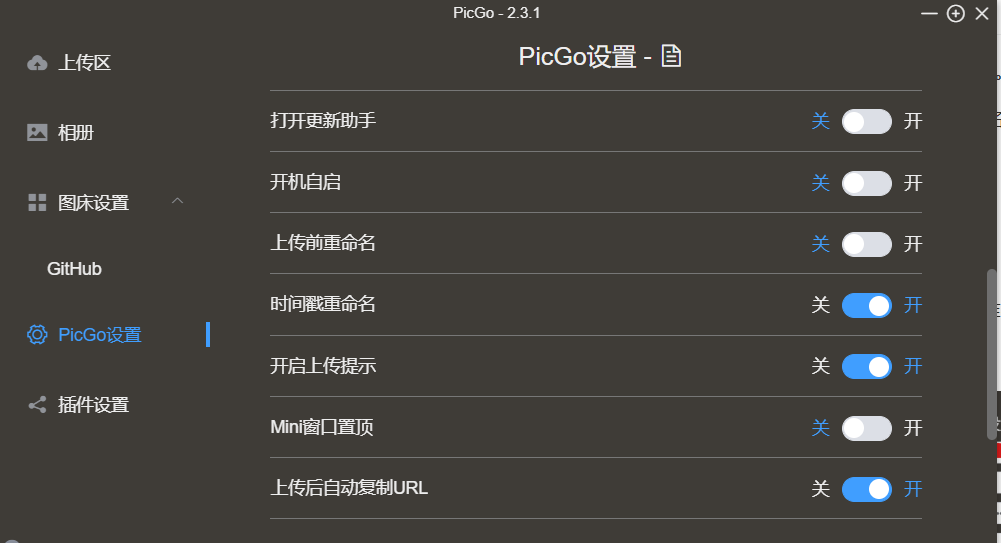Click the cloud upload icon in sidebar
Screen dimensions: 1001x543
[37, 63]
